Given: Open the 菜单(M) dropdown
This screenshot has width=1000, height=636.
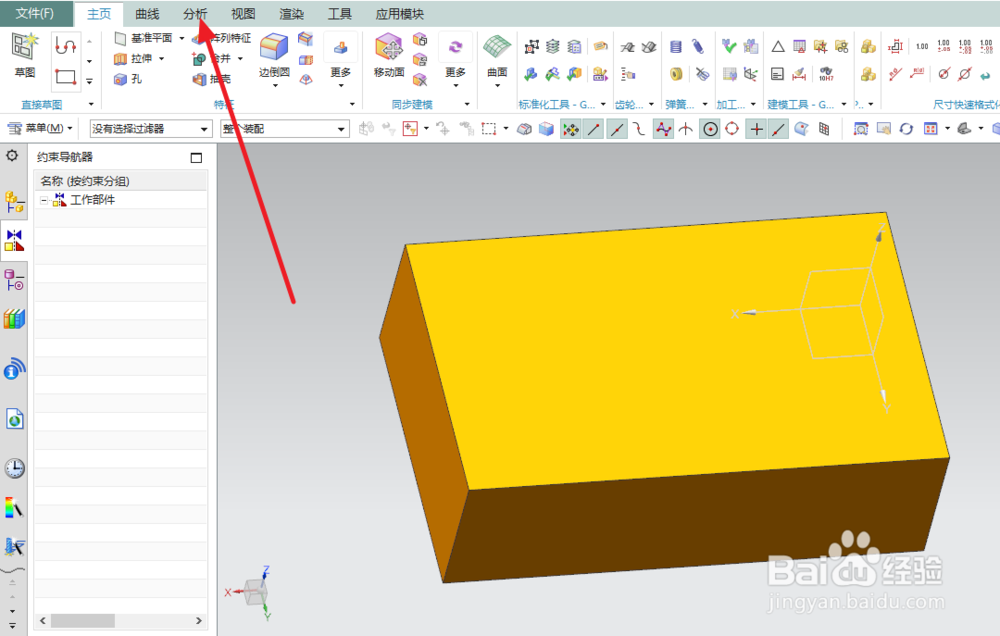Looking at the screenshot, I should pos(41,129).
